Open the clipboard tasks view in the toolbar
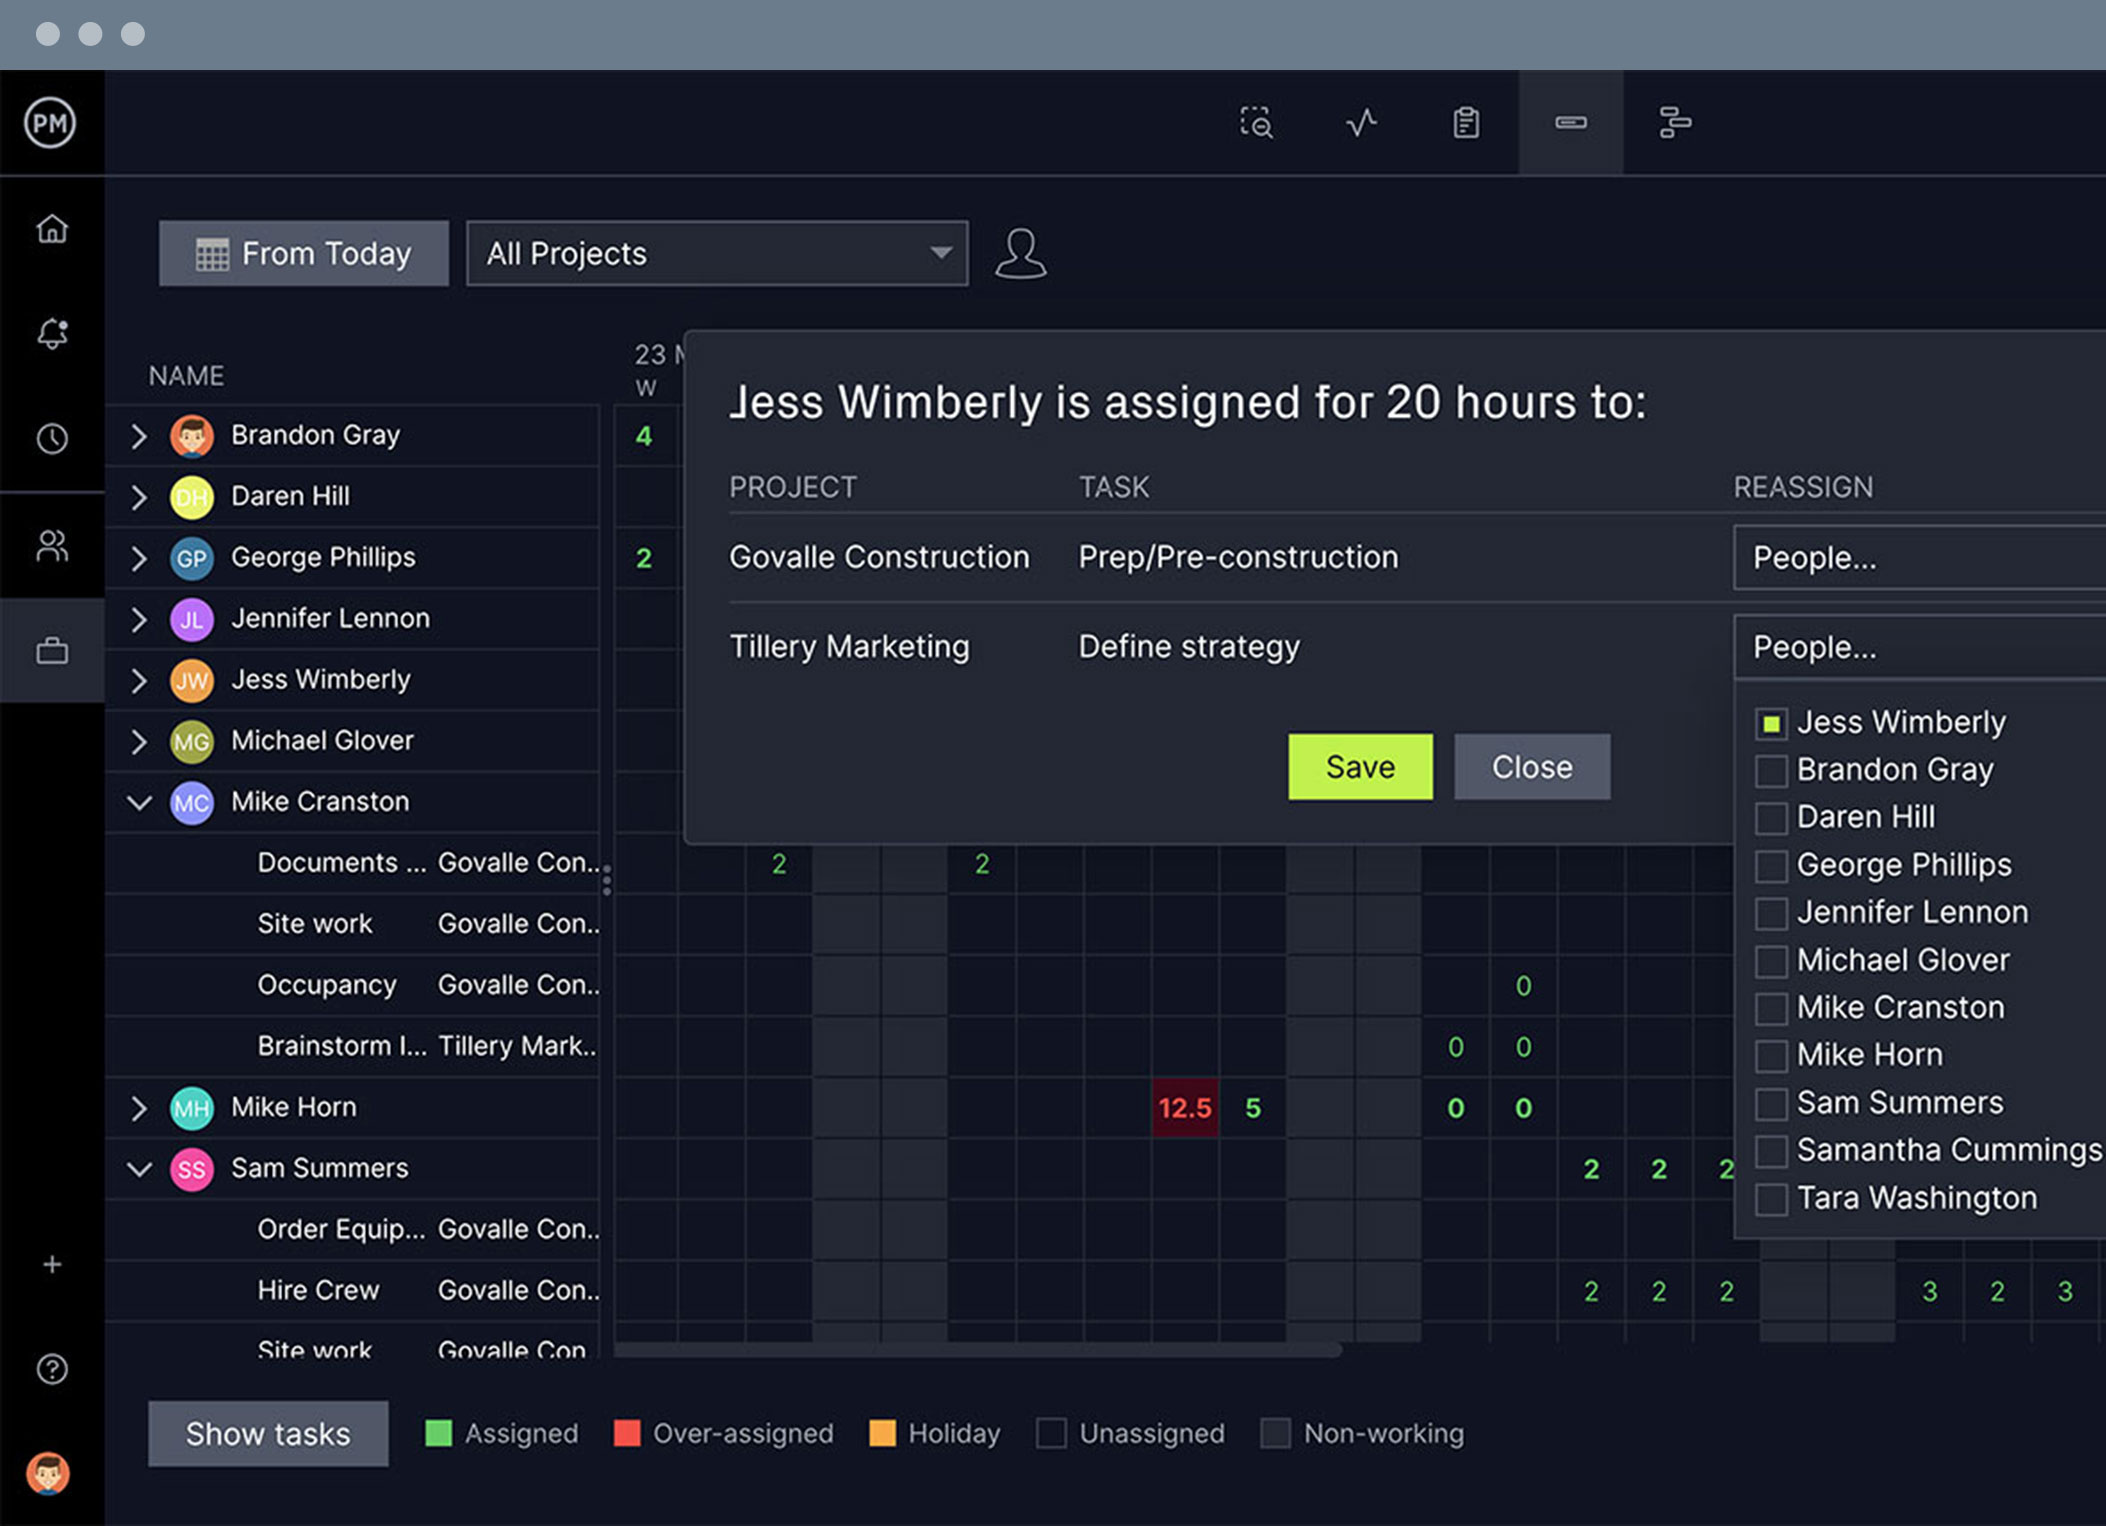The height and width of the screenshot is (1526, 2106). pyautogui.click(x=1465, y=122)
